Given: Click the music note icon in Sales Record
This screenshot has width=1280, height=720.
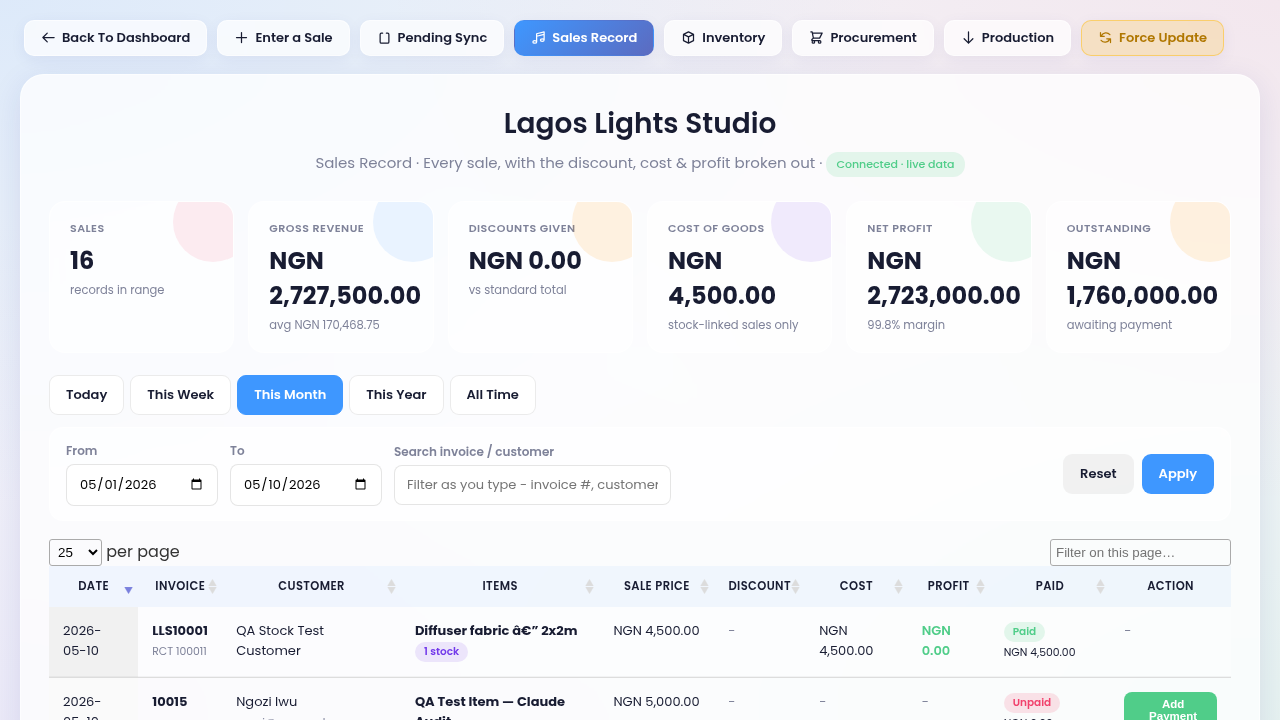Looking at the screenshot, I should tap(538, 38).
